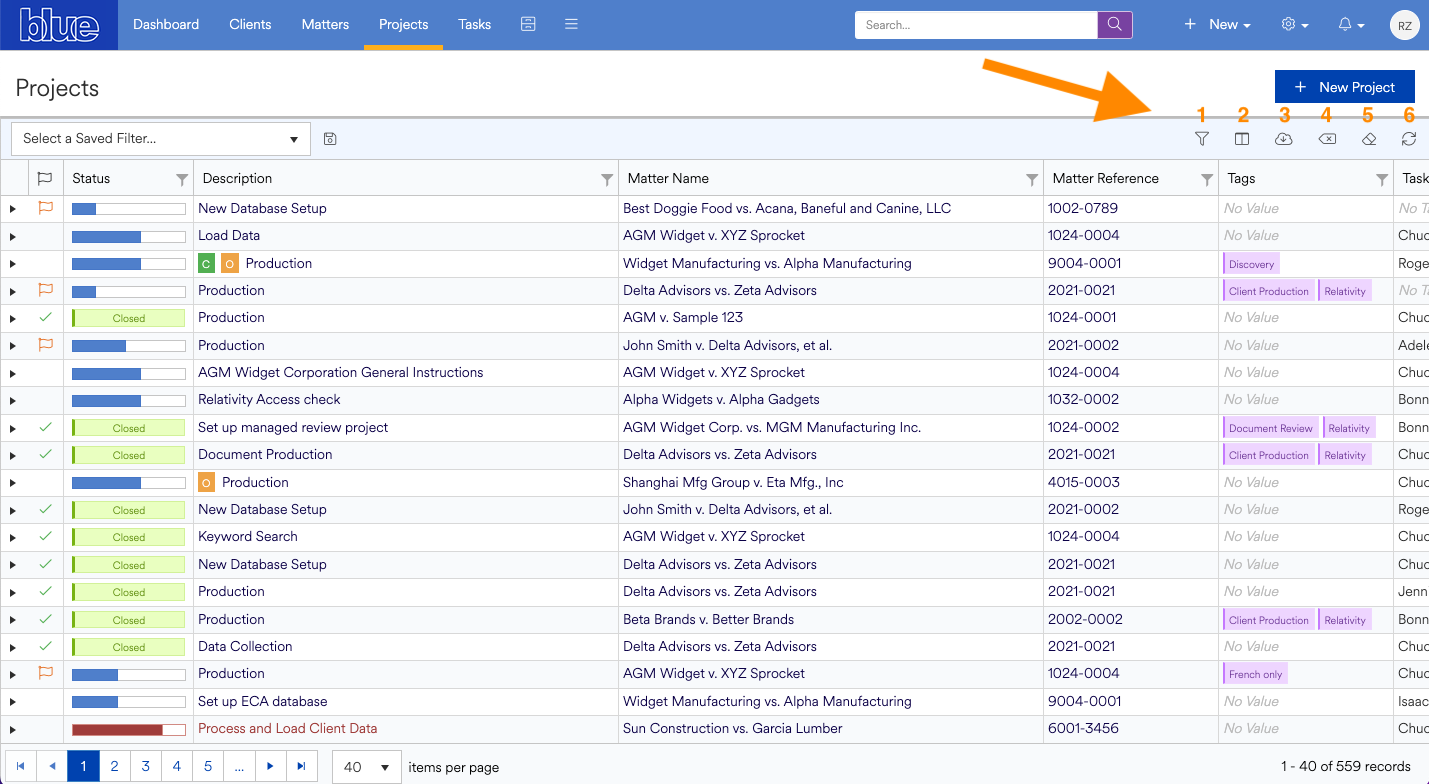Open the New dropdown in top bar
This screenshot has height=784, width=1429.
coord(1217,25)
